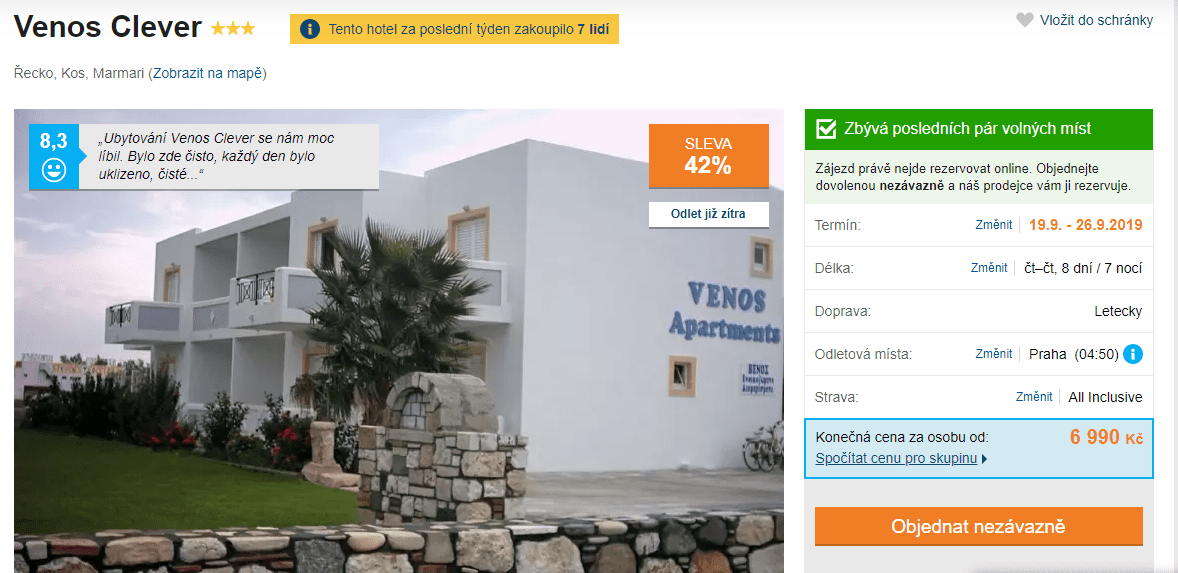
Task: Click the arrow after Spočítat cenu pro skupinu
Action: (x=984, y=459)
